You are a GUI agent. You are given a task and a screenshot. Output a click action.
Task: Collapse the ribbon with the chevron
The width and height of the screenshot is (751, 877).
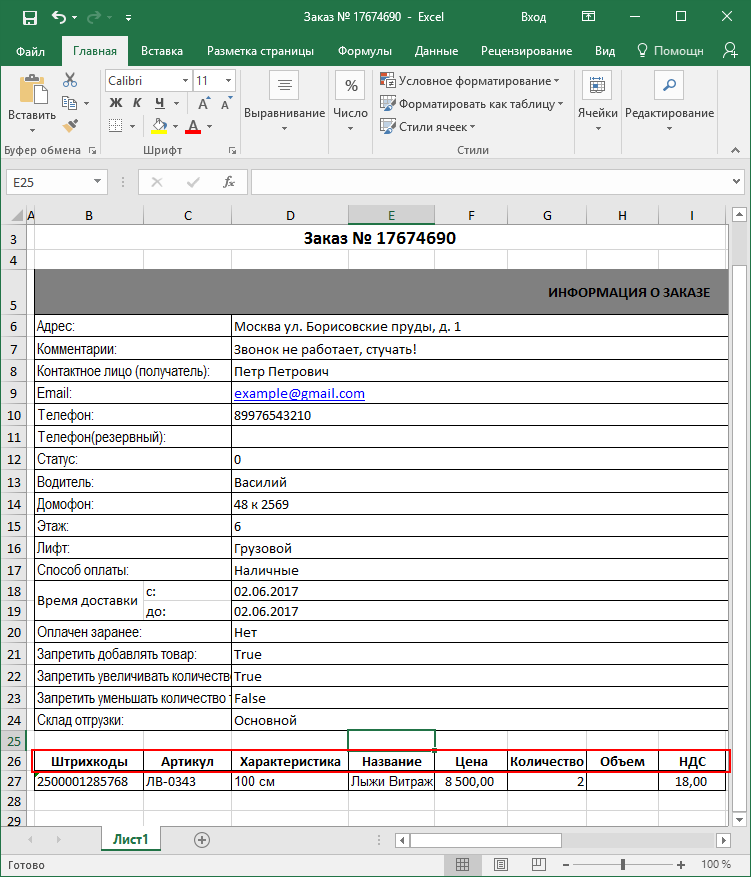point(735,150)
